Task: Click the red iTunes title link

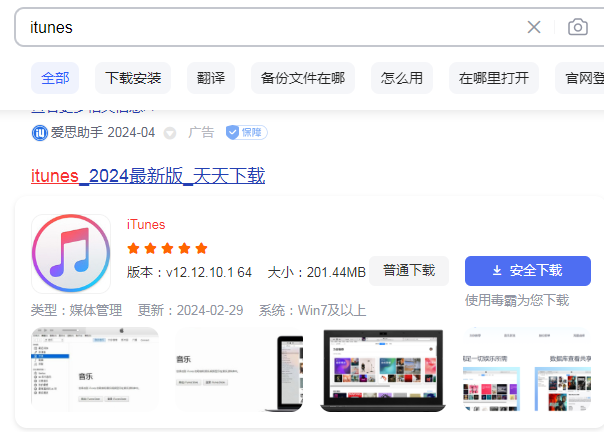Action: click(146, 225)
